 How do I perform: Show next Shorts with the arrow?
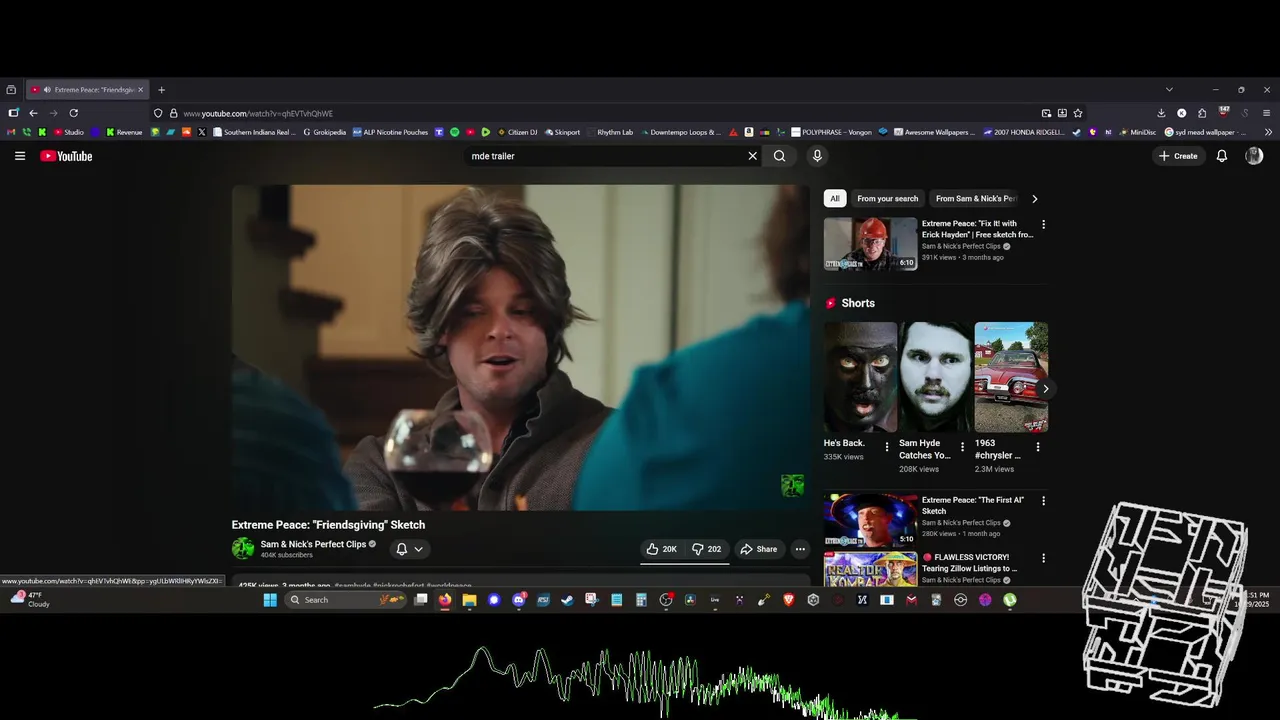[x=1045, y=389]
